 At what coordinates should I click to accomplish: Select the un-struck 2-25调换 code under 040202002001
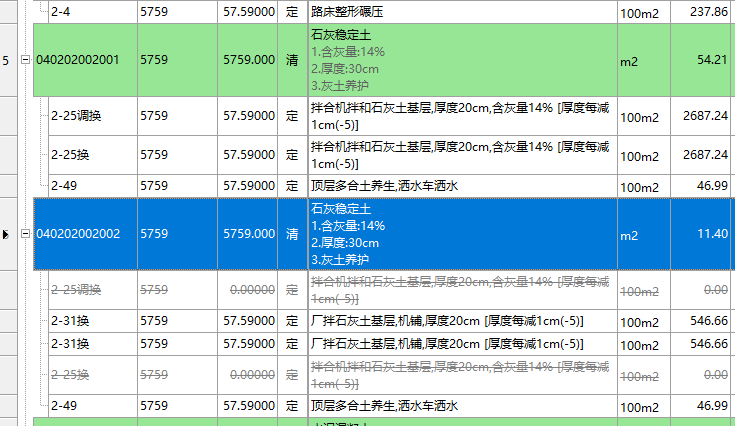pyautogui.click(x=76, y=116)
